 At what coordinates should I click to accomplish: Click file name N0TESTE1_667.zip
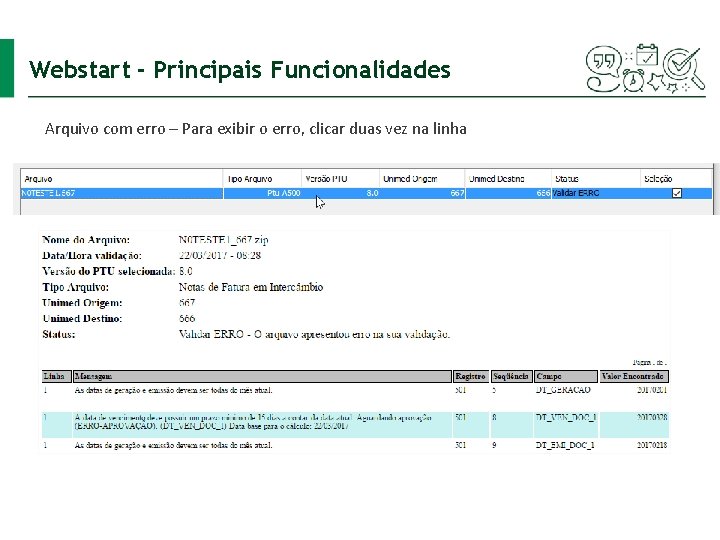[224, 240]
